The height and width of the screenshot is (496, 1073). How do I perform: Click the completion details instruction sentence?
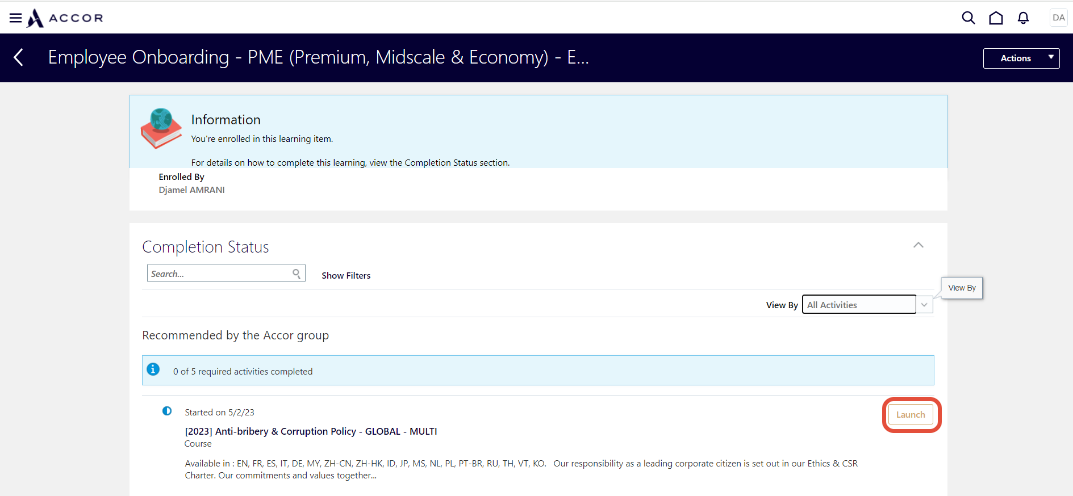(350, 163)
